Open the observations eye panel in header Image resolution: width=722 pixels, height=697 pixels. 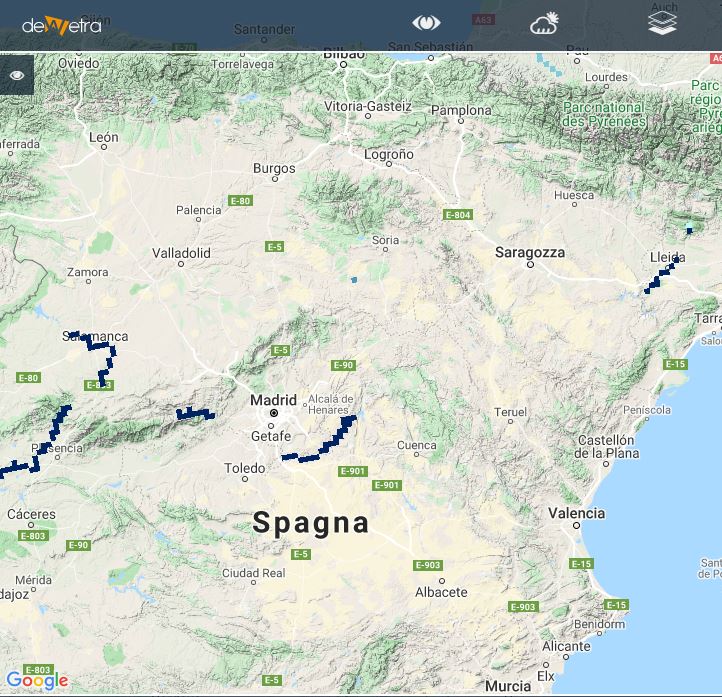tap(426, 23)
